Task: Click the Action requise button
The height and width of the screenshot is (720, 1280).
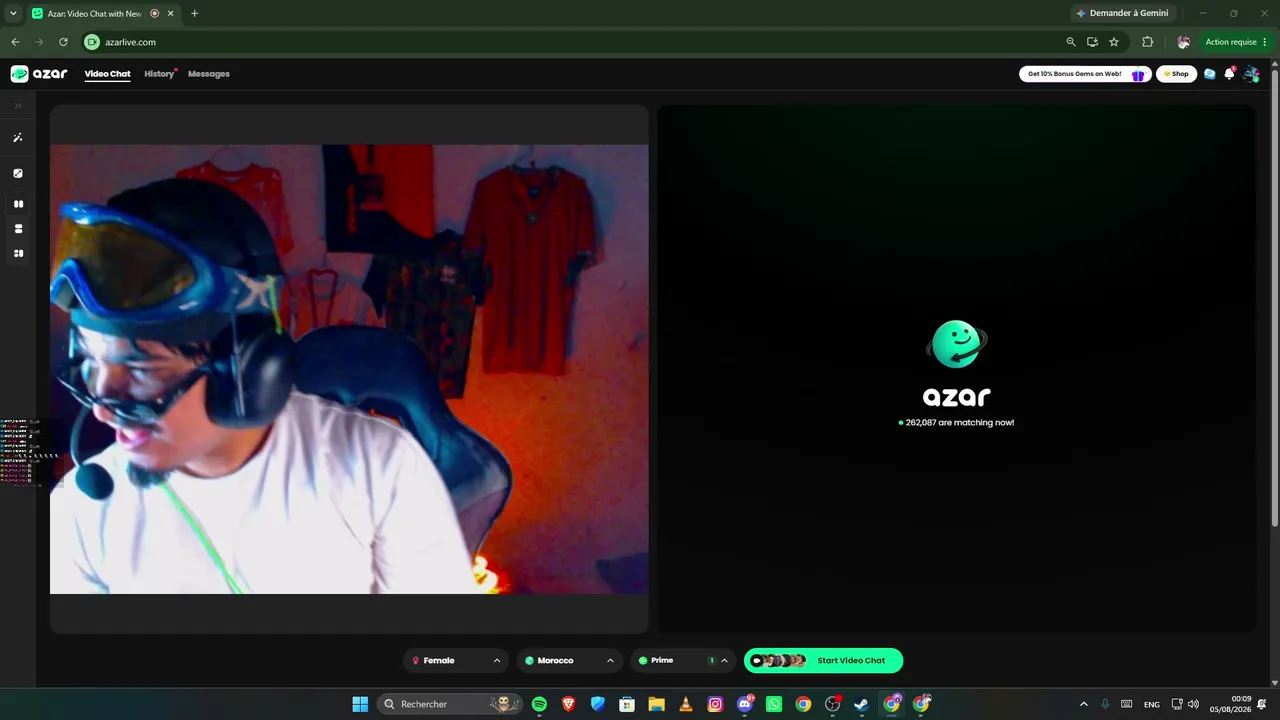Action: coord(1237,42)
